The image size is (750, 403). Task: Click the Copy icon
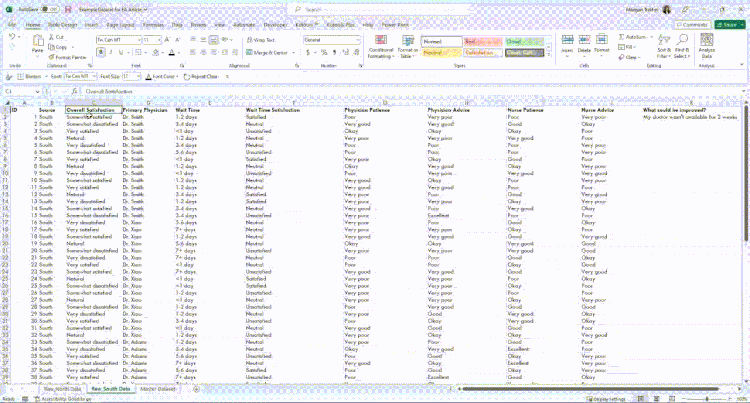tap(51, 47)
